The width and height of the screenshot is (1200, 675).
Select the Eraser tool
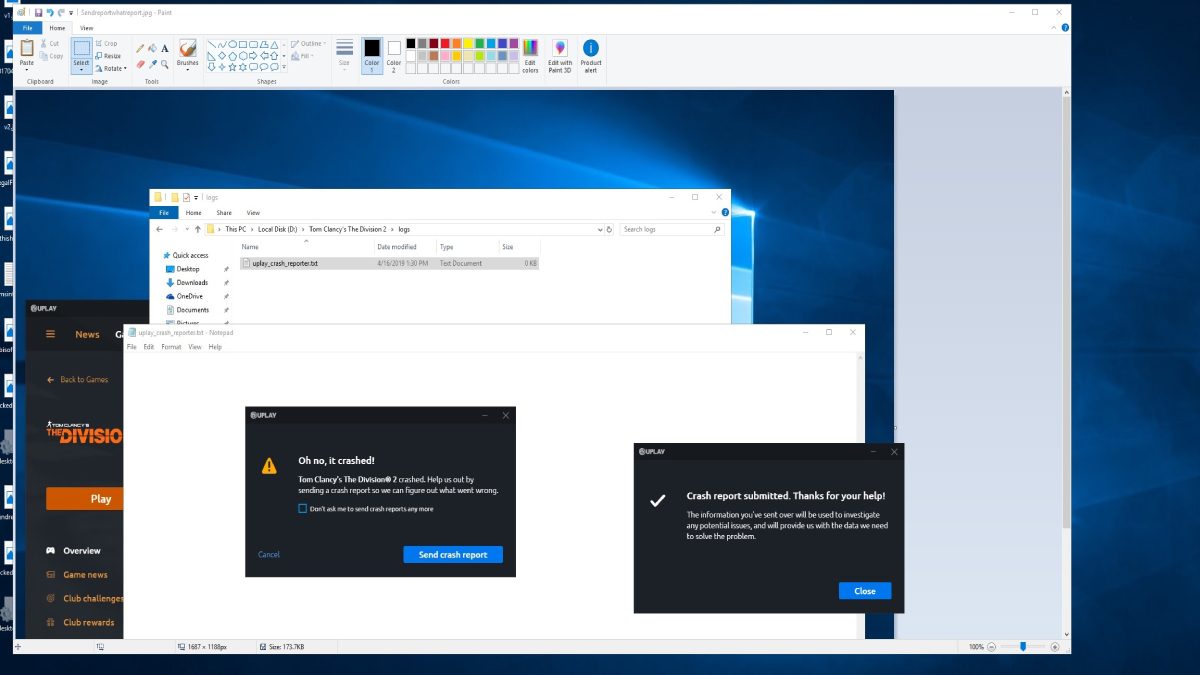[x=140, y=64]
